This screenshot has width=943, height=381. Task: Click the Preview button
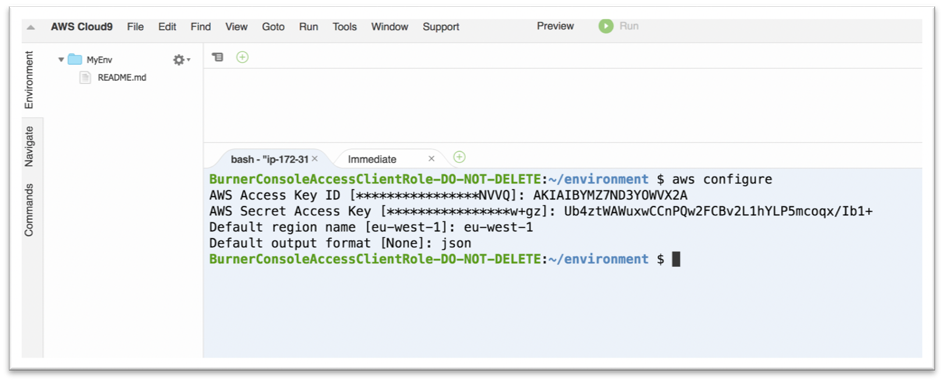coord(555,26)
